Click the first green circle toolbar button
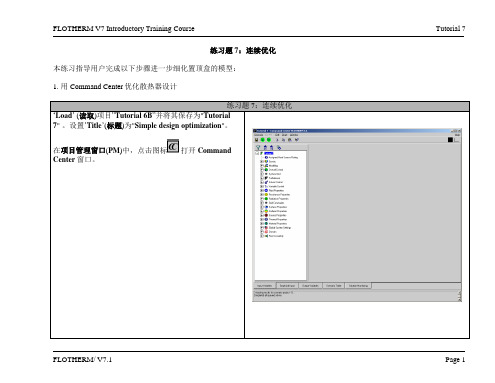 coord(263,140)
